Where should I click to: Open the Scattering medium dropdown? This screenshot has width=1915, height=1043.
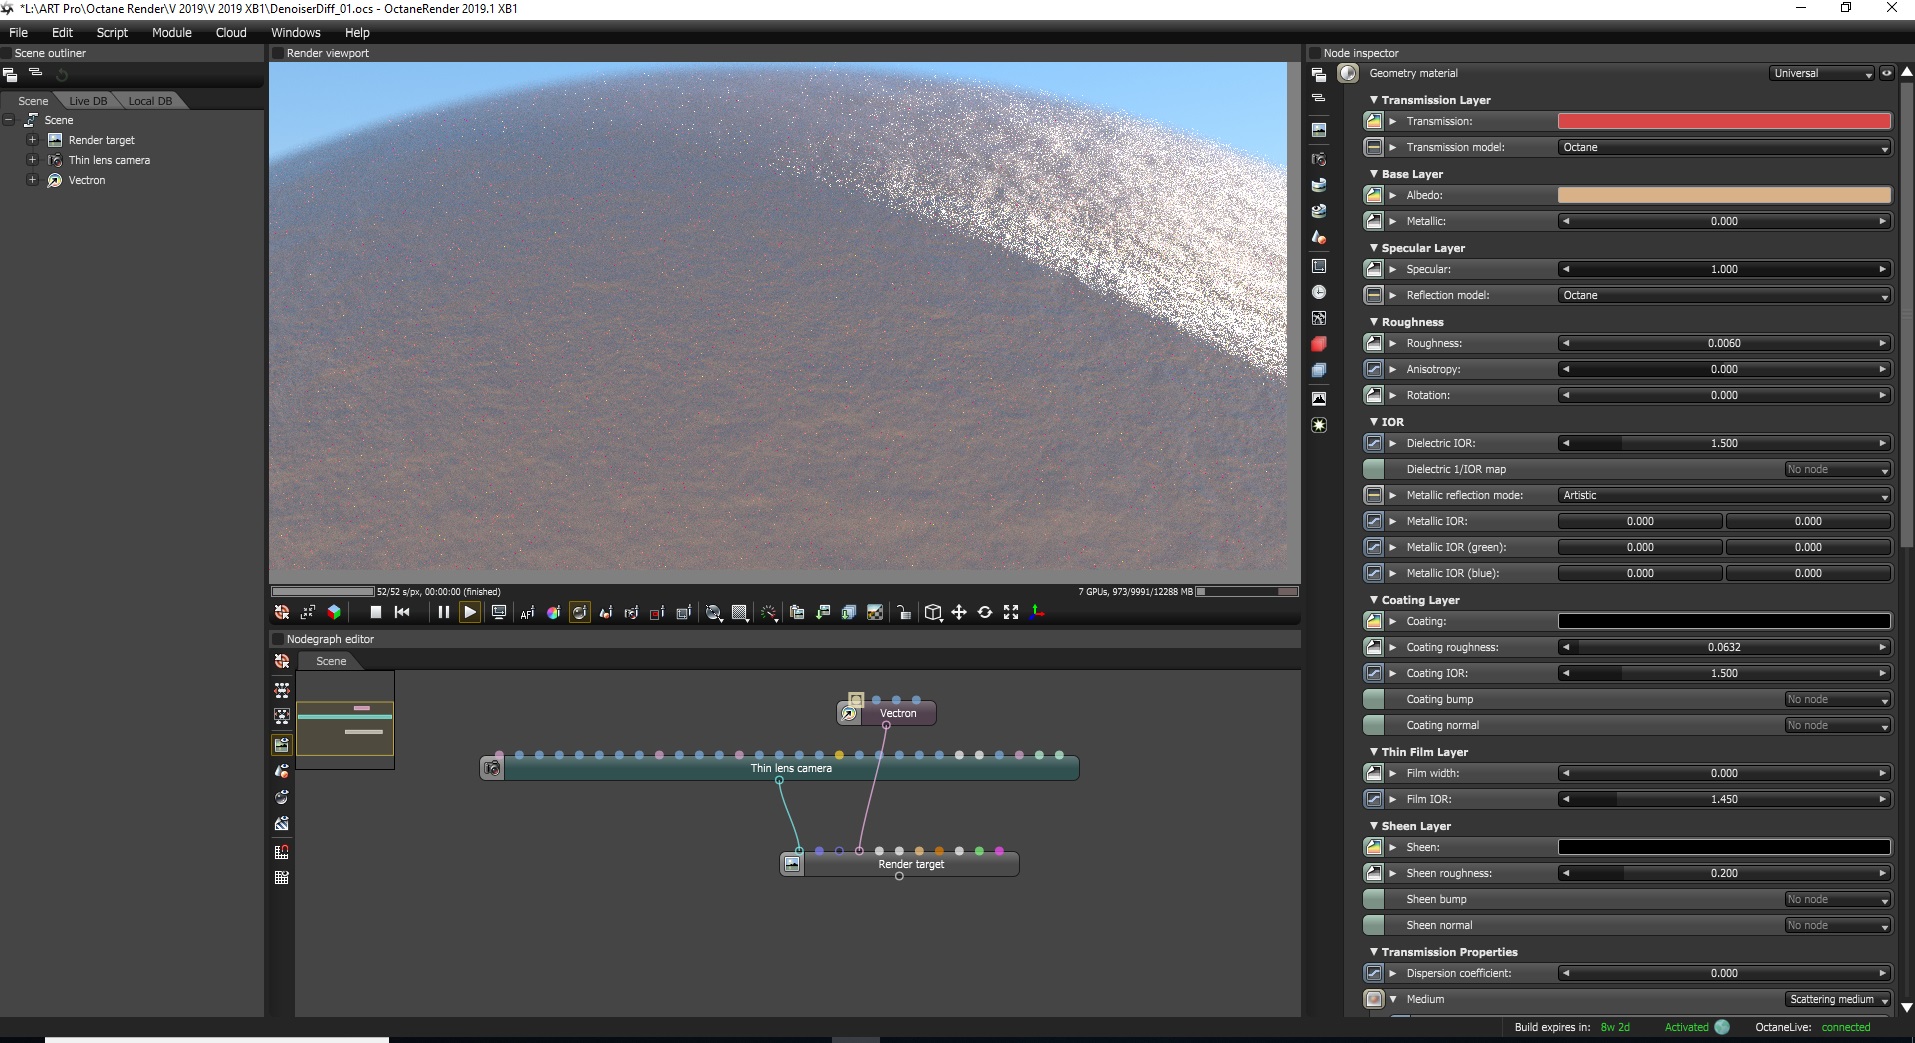tap(1838, 999)
